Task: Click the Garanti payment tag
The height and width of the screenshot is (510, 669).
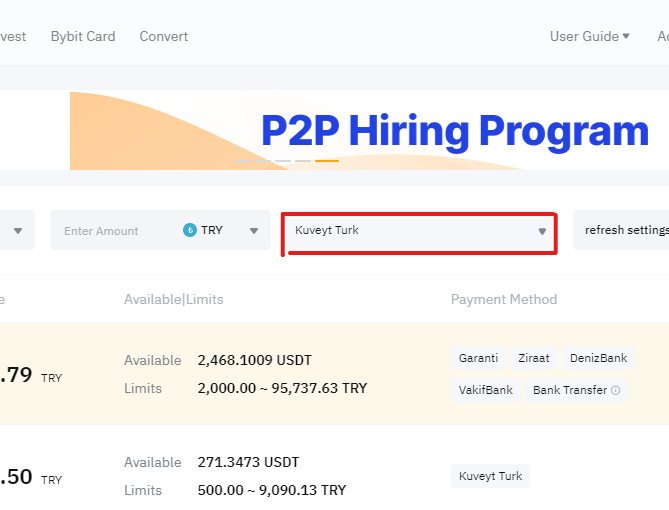Action: click(478, 358)
